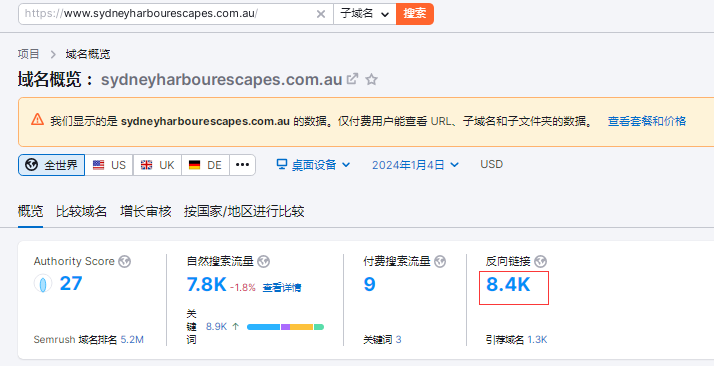Switch to the 概览 tab
The height and width of the screenshot is (366, 714).
(31, 211)
